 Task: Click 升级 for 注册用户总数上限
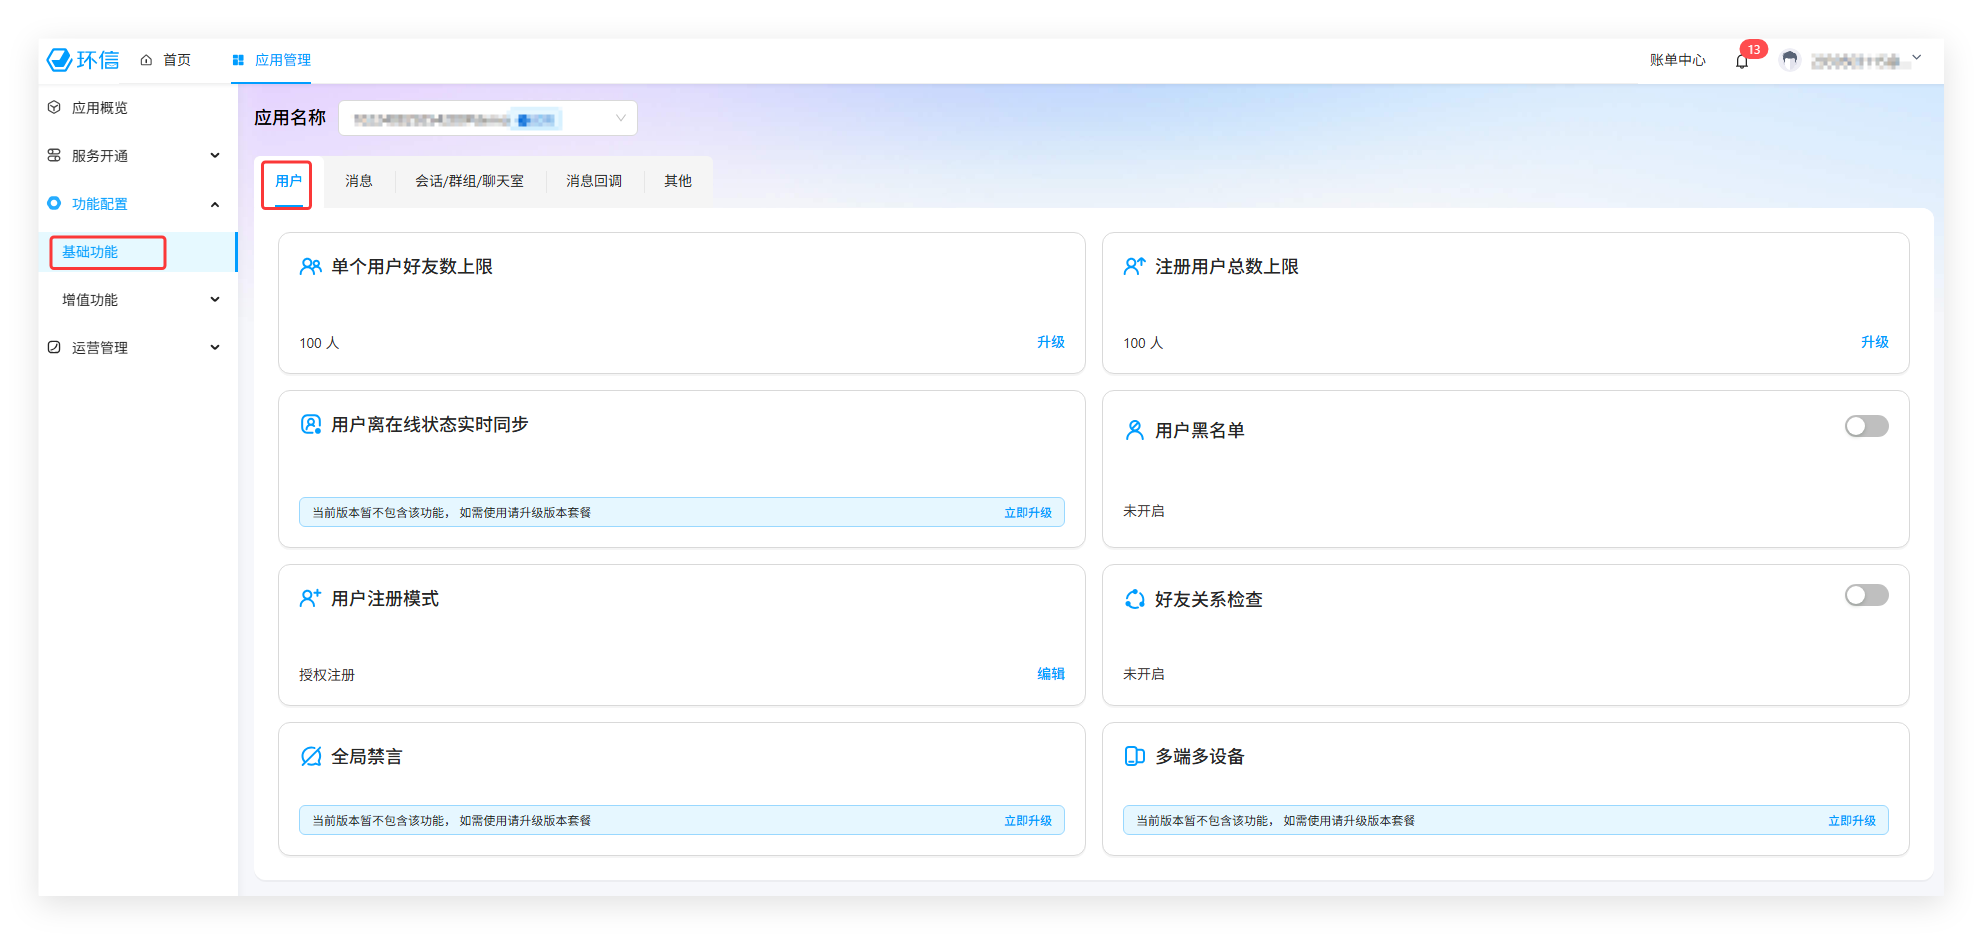click(1874, 342)
